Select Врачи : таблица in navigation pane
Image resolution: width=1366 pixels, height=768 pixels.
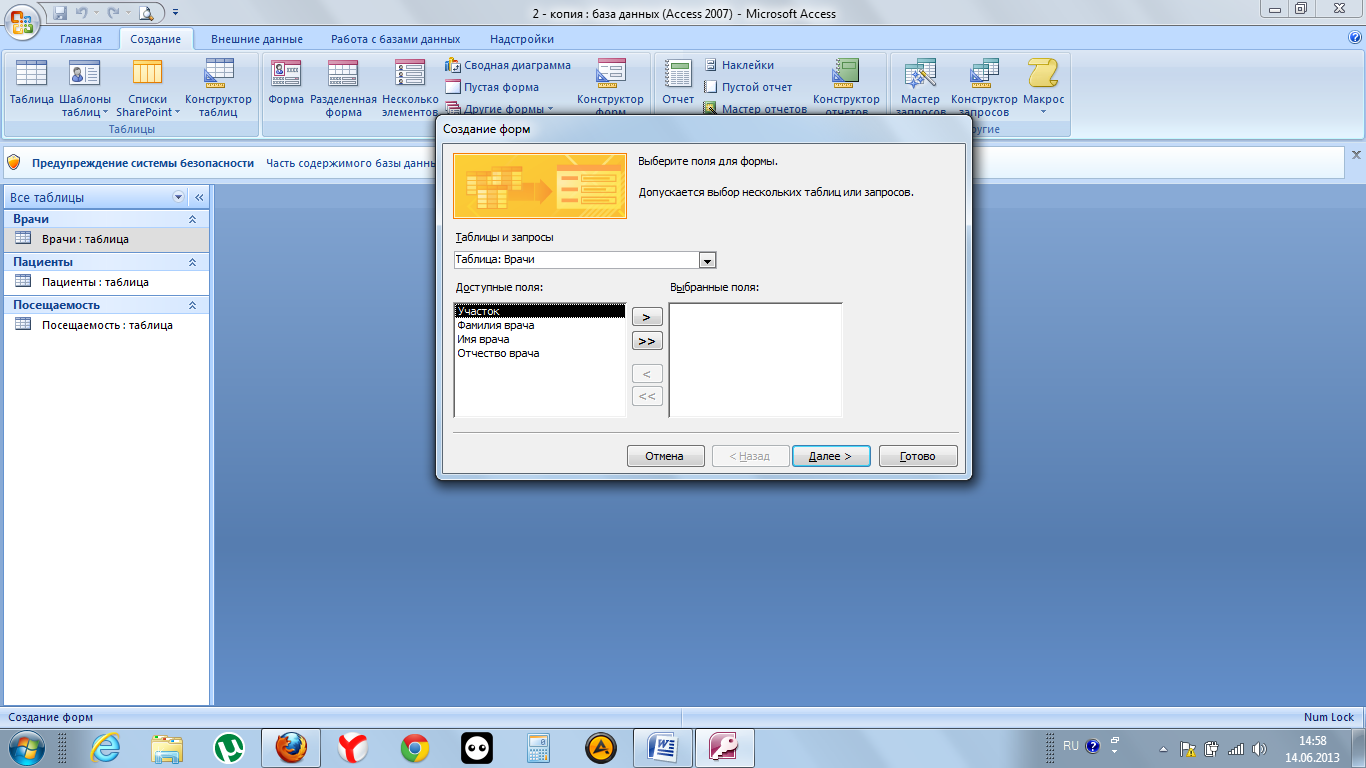[107, 239]
